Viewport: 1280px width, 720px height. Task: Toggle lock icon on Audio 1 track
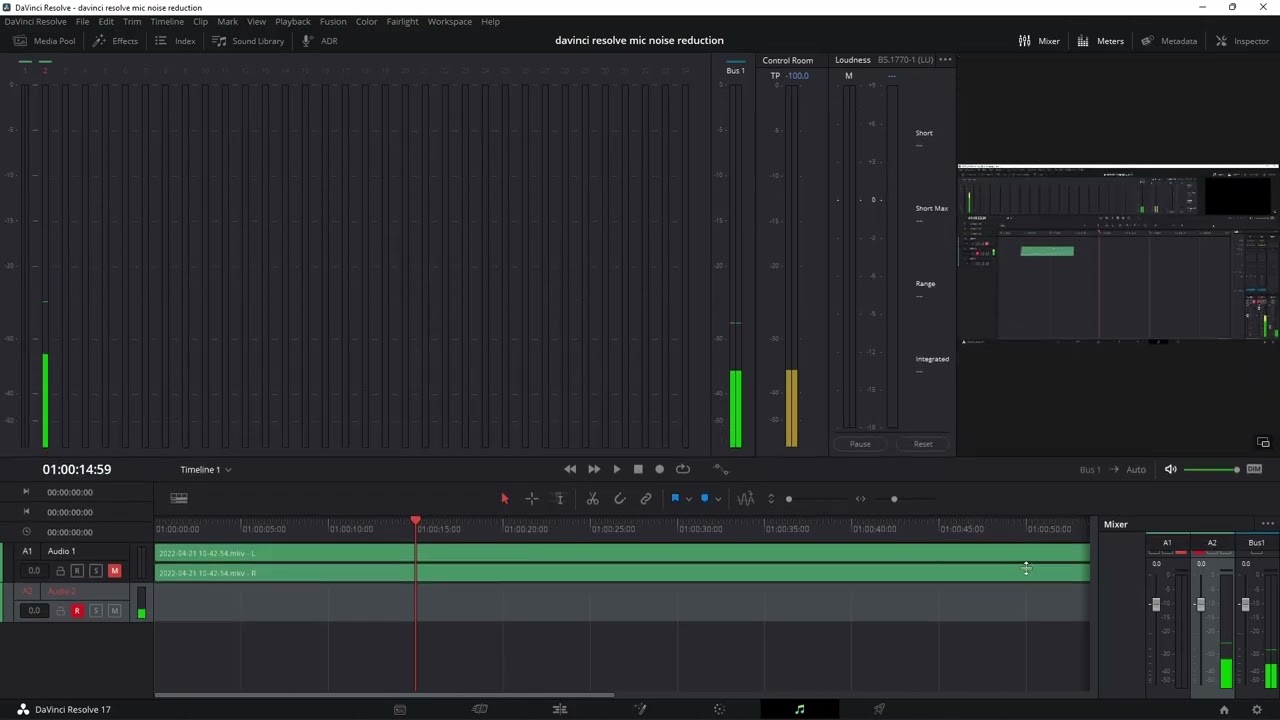[x=60, y=571]
